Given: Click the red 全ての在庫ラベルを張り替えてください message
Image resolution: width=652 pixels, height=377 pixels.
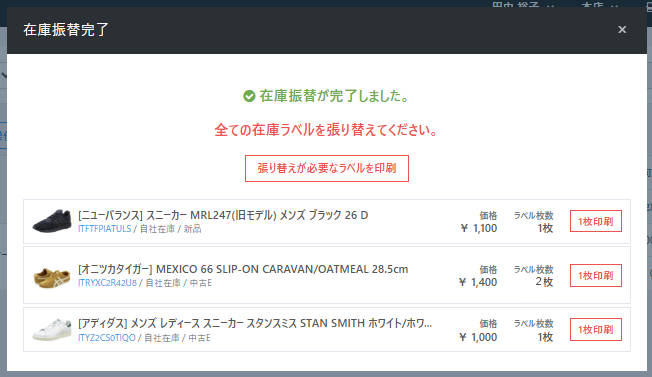Looking at the screenshot, I should click(326, 130).
